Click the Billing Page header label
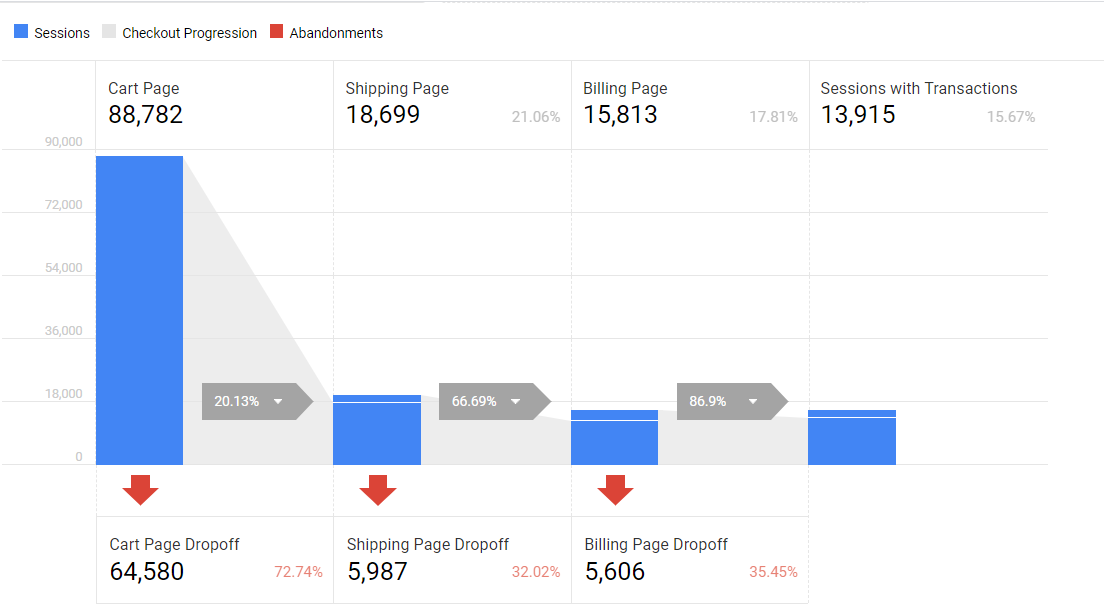The width and height of the screenshot is (1104, 607). (625, 88)
